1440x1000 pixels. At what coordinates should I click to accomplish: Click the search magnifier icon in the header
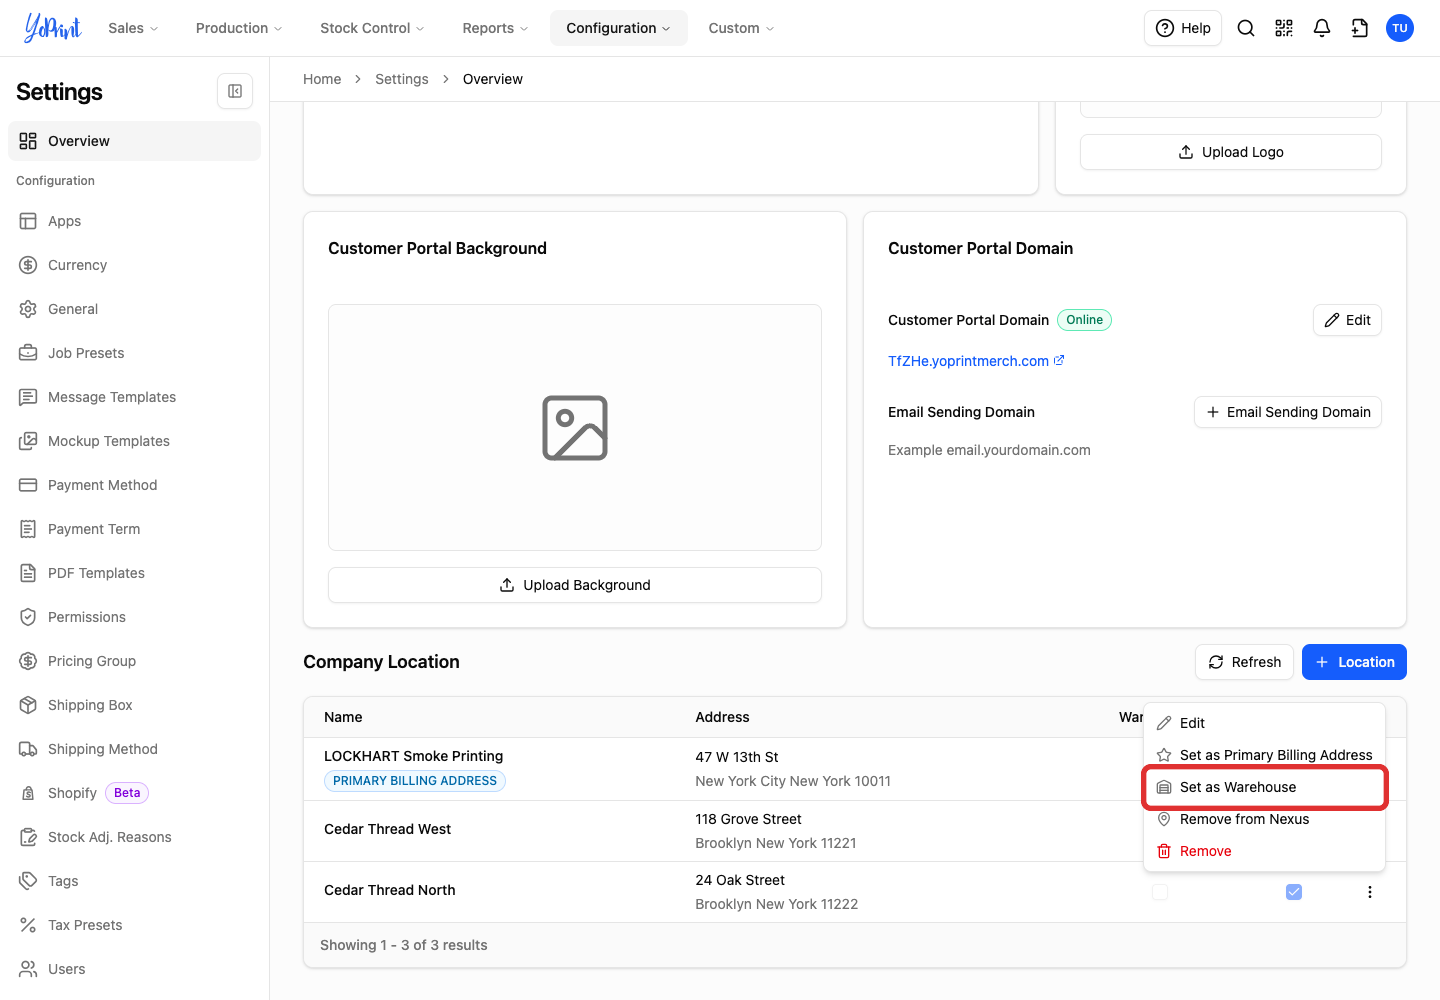coord(1246,28)
